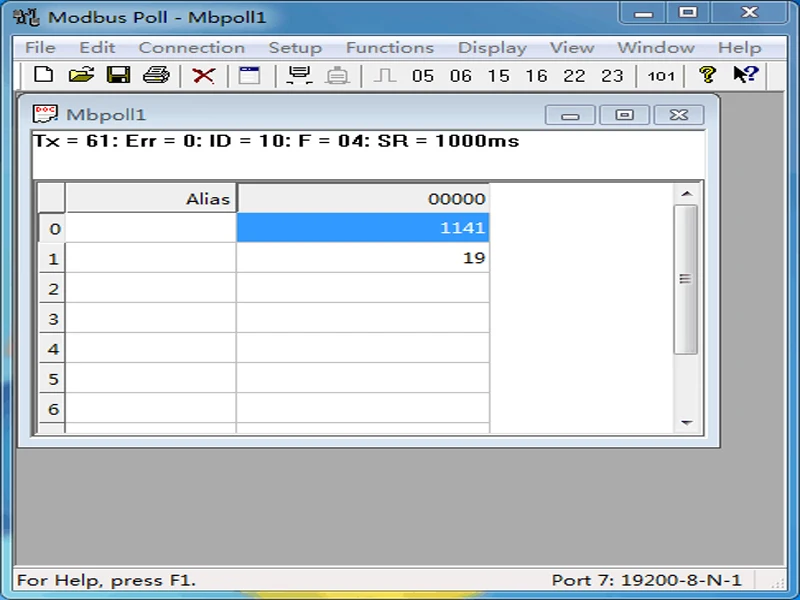The width and height of the screenshot is (800, 600).
Task: Click function 16 write multiple registers
Action: coord(536,76)
